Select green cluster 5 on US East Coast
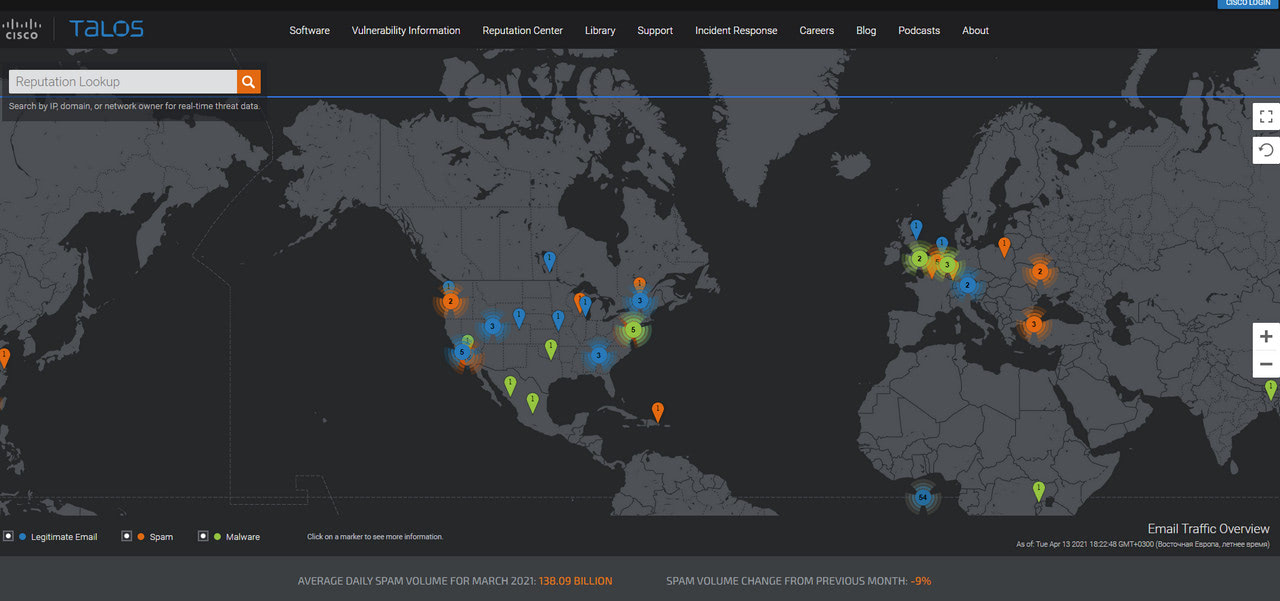Image resolution: width=1280 pixels, height=601 pixels. [x=632, y=329]
